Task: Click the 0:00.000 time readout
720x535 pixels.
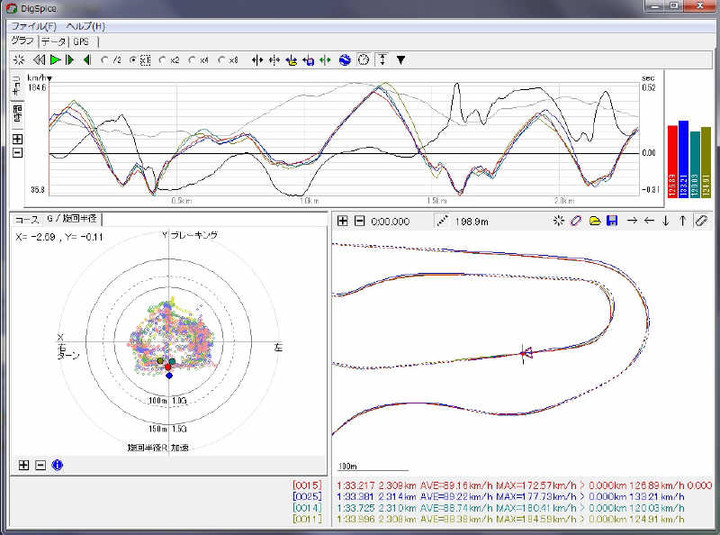Action: click(390, 221)
